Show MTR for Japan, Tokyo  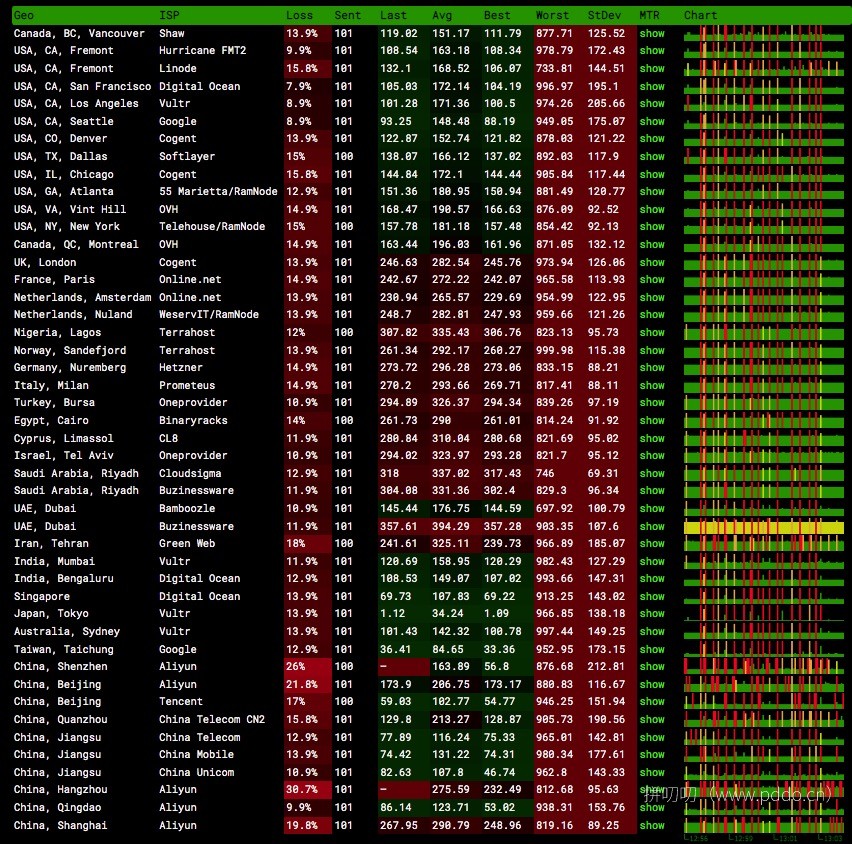pyautogui.click(x=652, y=614)
